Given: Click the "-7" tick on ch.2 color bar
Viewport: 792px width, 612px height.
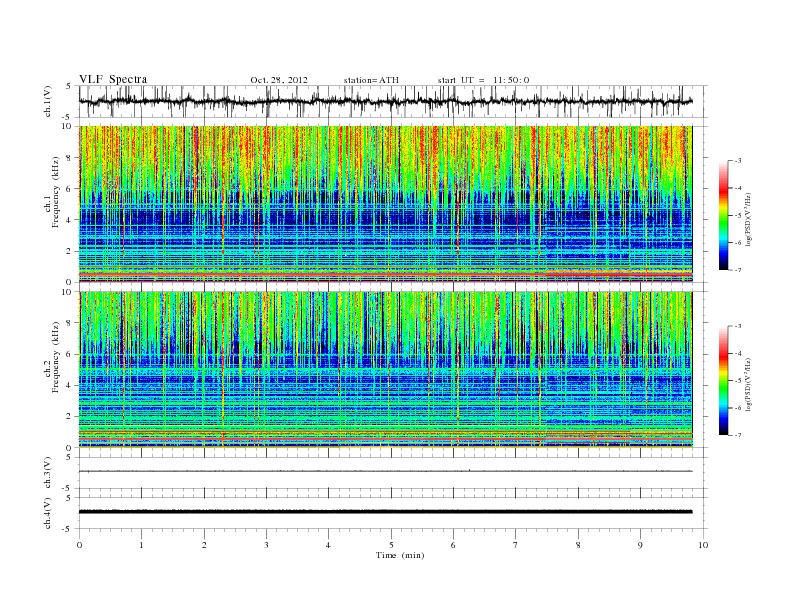Looking at the screenshot, I should tap(738, 435).
